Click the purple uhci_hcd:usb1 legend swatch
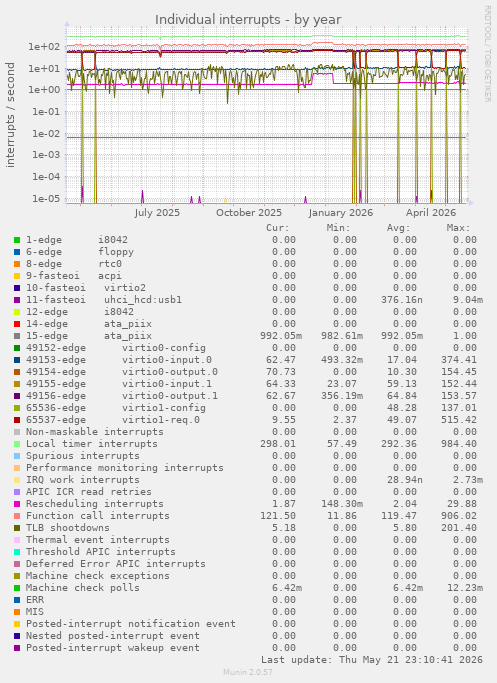 [x=17, y=300]
